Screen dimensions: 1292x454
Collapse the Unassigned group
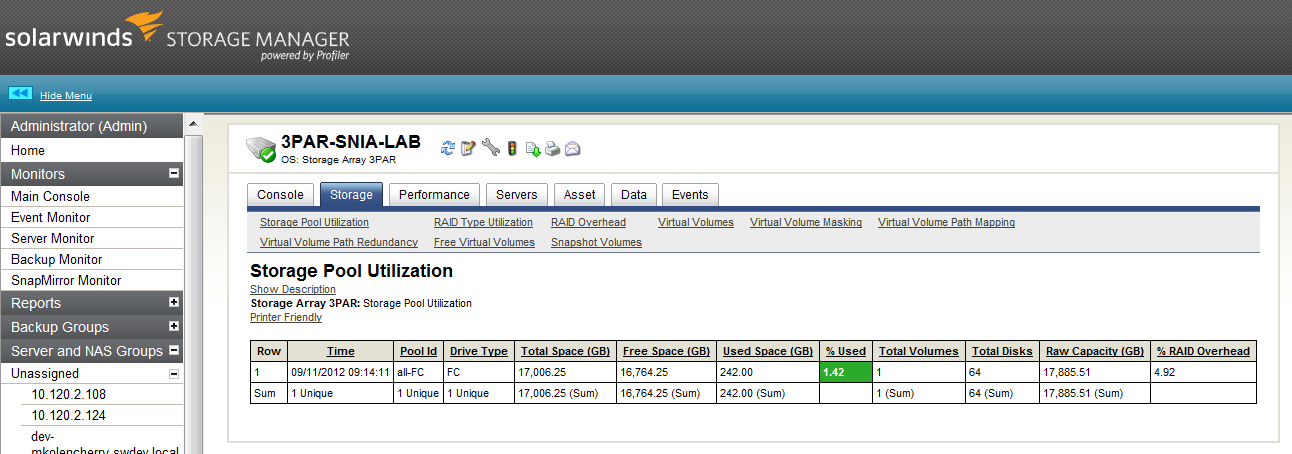point(174,373)
